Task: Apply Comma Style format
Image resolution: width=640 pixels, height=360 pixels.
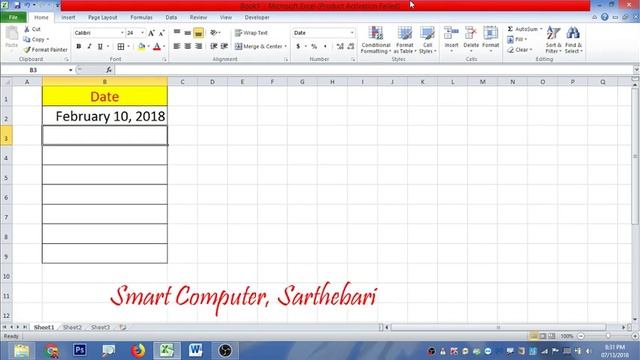Action: point(325,47)
